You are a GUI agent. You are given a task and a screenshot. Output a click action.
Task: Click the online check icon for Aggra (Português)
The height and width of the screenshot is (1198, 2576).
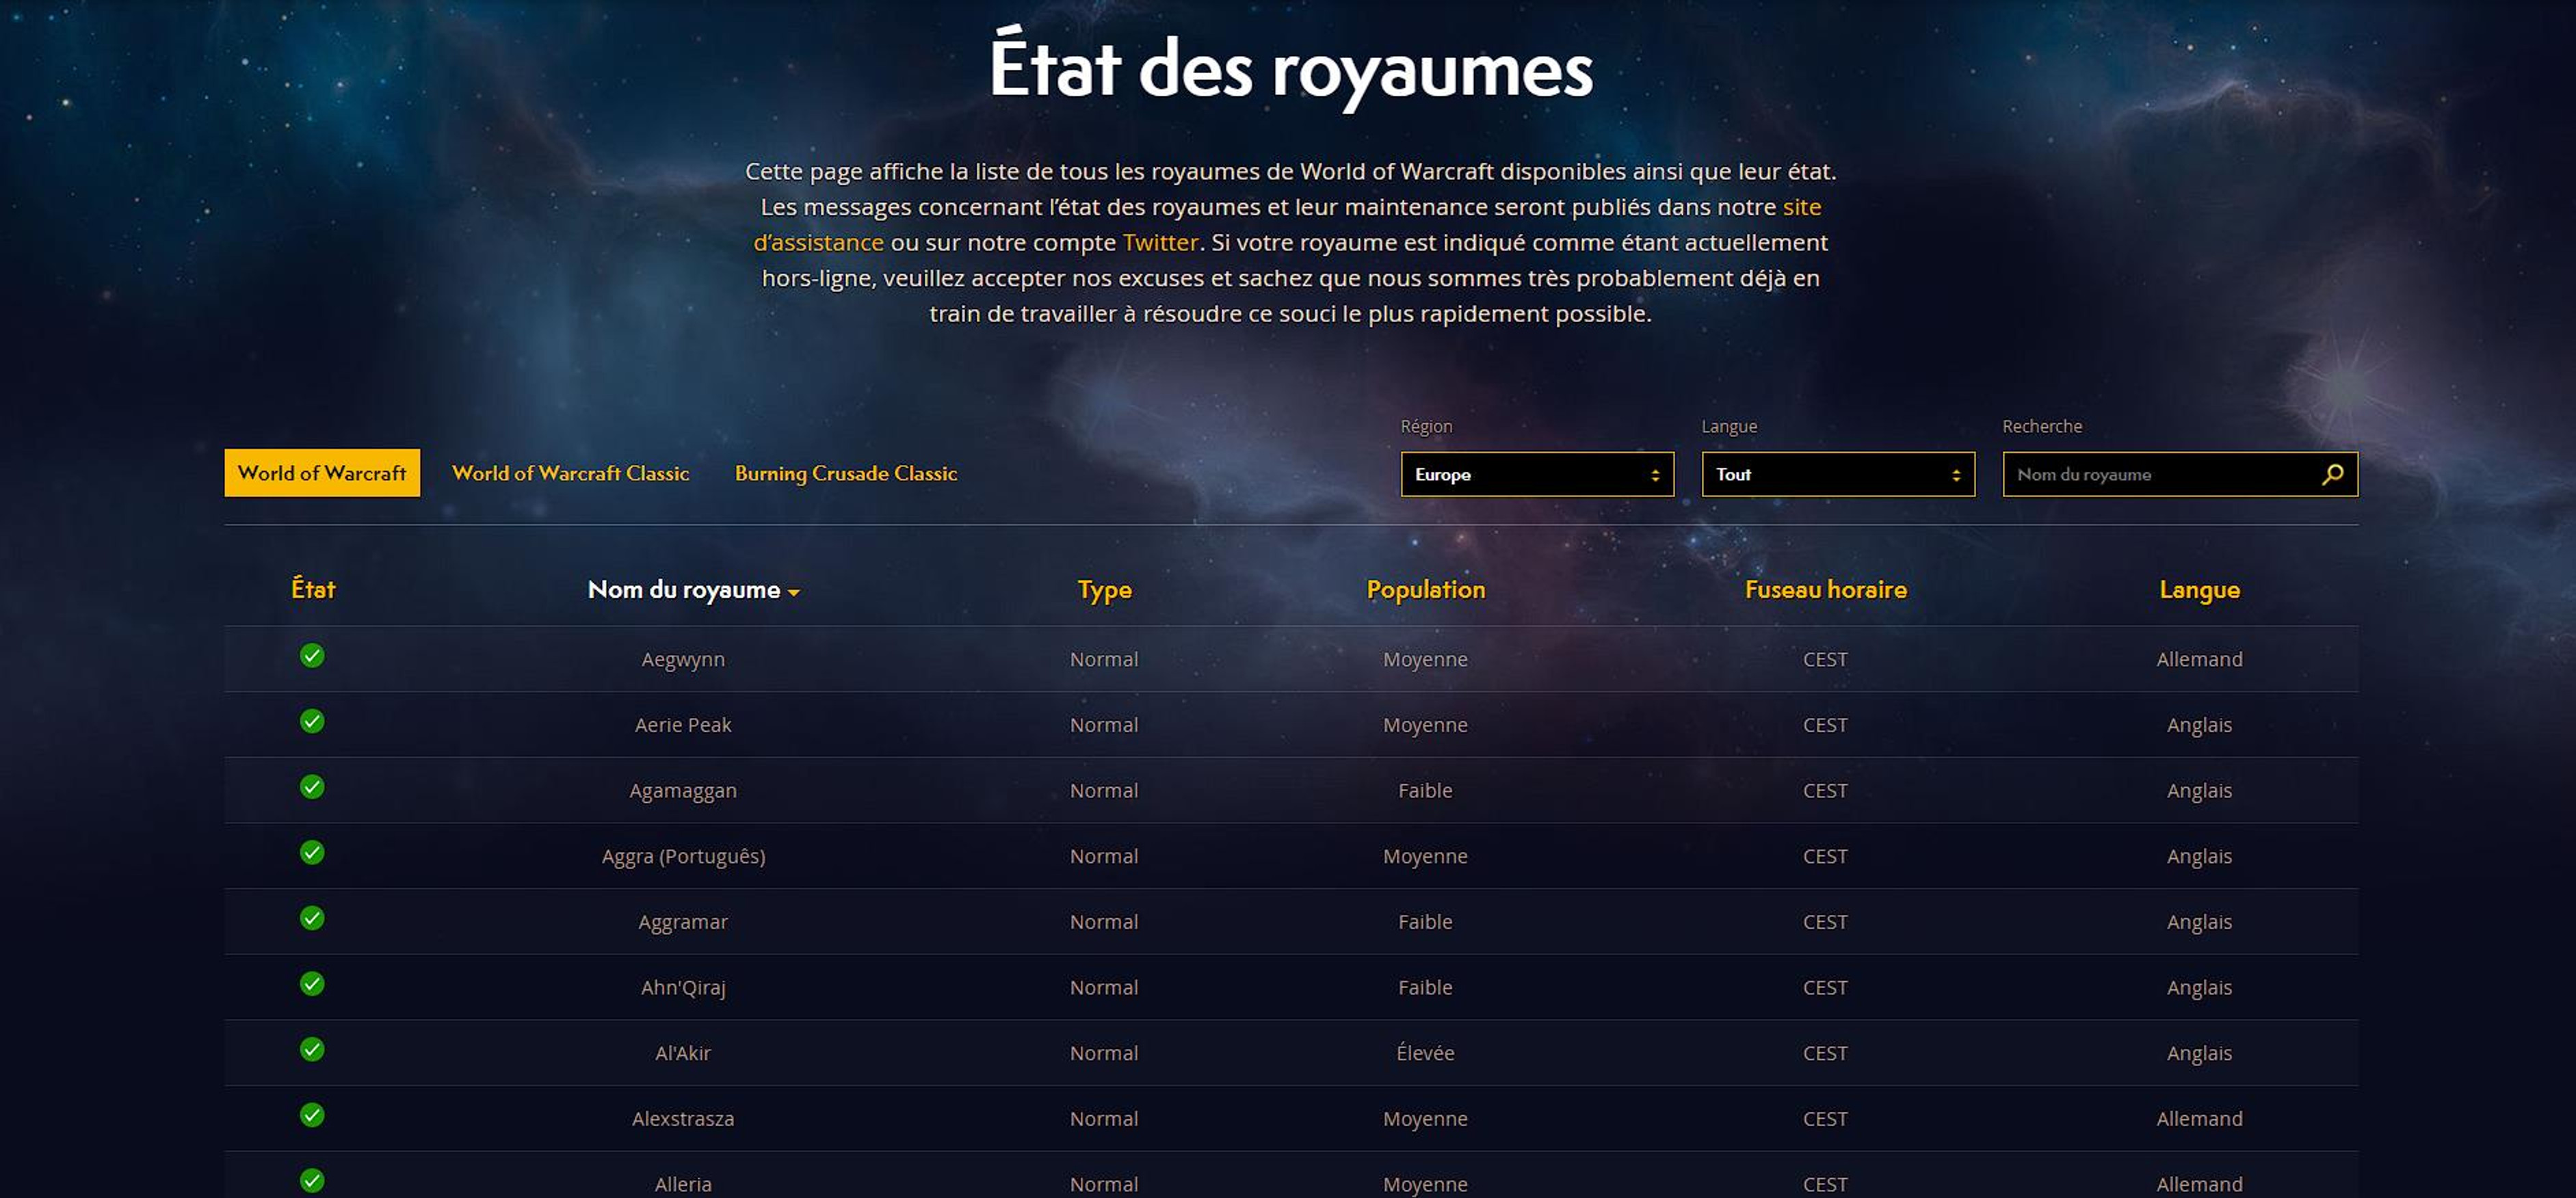coord(312,853)
